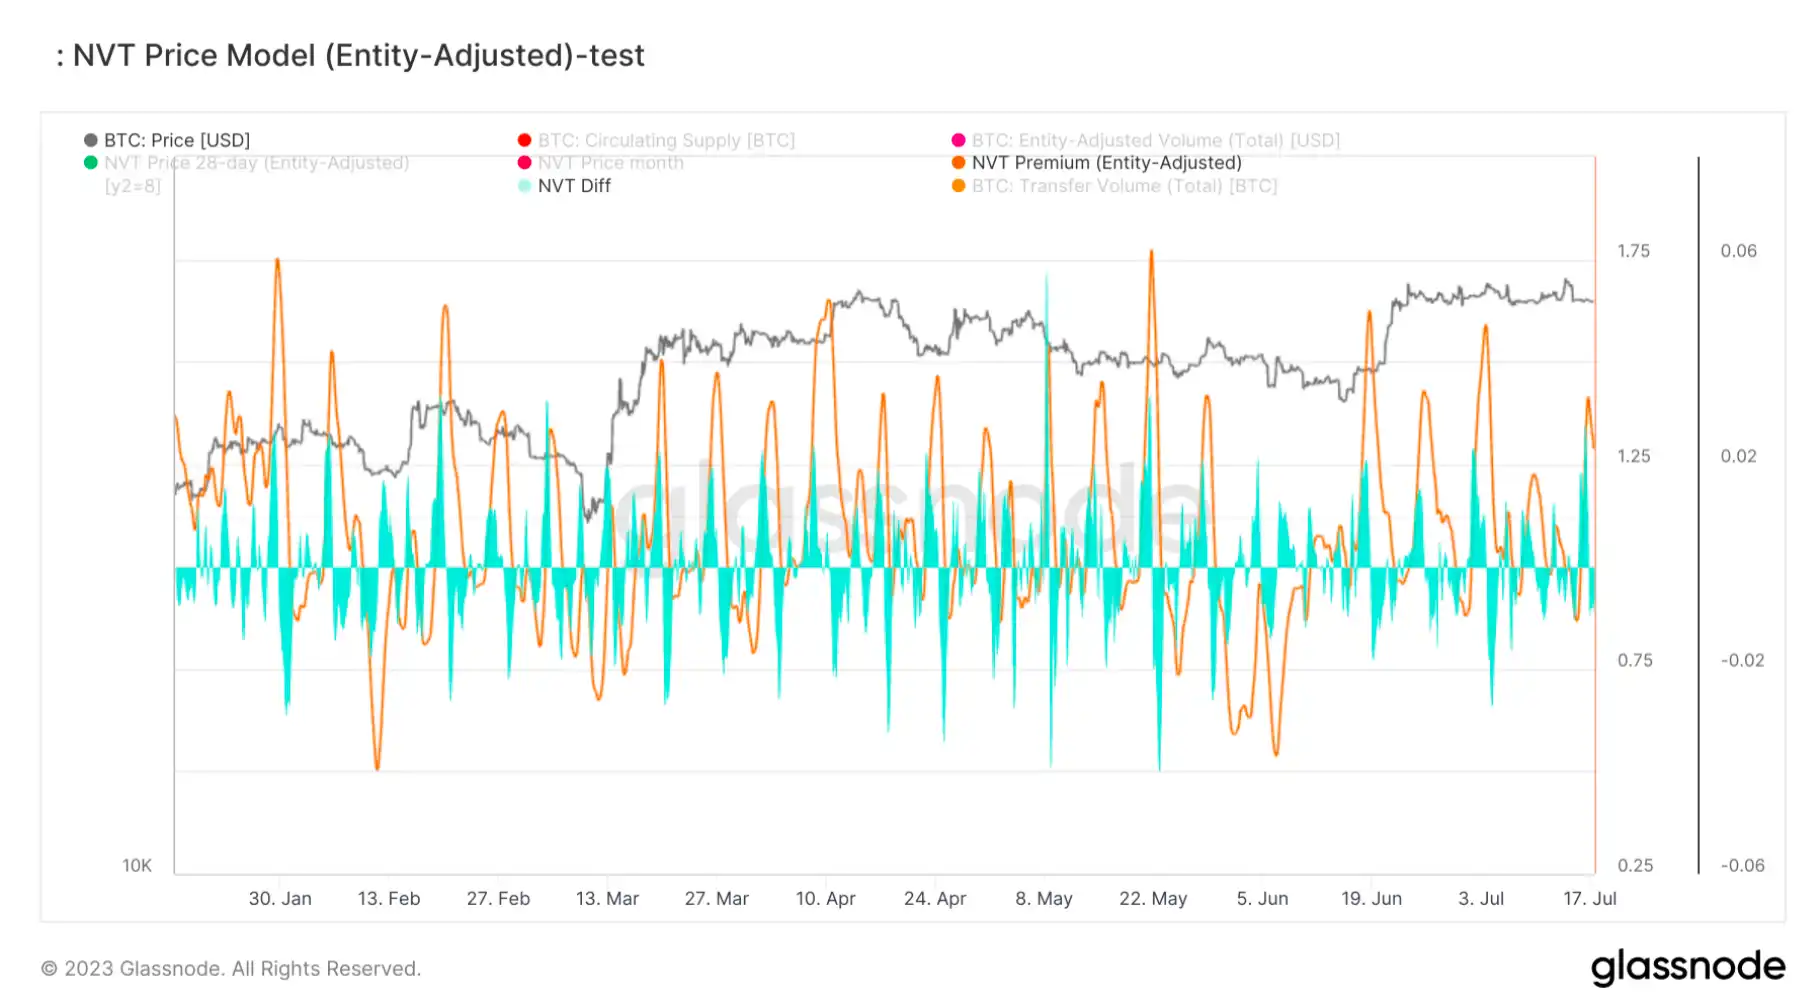Toggle the BTC: Price [USD] legend entry
Screen dimensions: 1810x1004
click(x=167, y=140)
